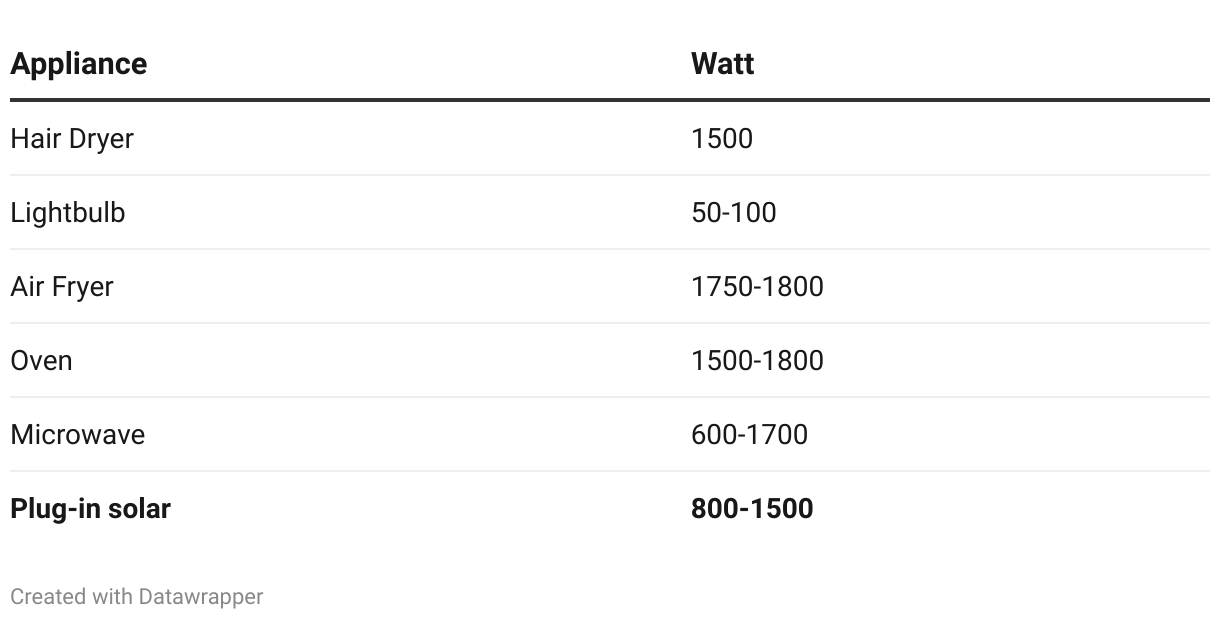The height and width of the screenshot is (620, 1220).
Task: Click the Watt column header
Action: [722, 64]
